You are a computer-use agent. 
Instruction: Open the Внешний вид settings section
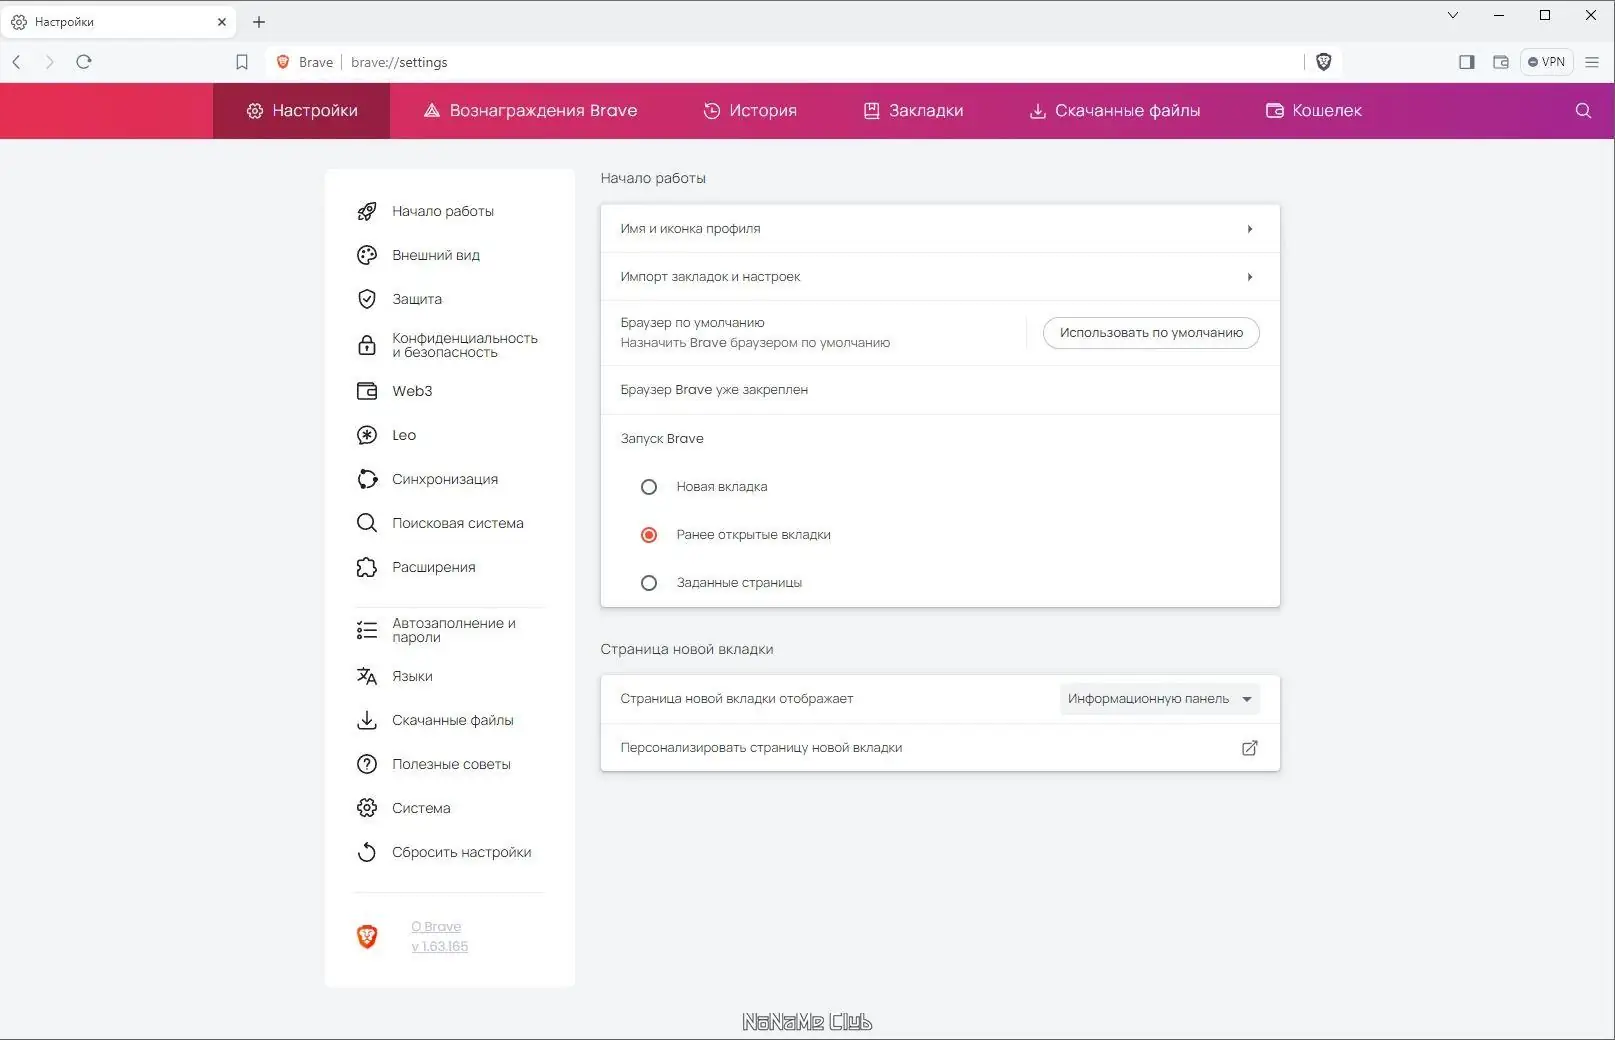click(x=436, y=255)
